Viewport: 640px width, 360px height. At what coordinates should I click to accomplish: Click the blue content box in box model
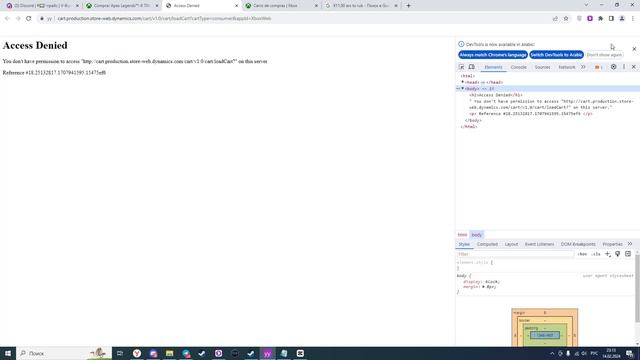click(545, 335)
